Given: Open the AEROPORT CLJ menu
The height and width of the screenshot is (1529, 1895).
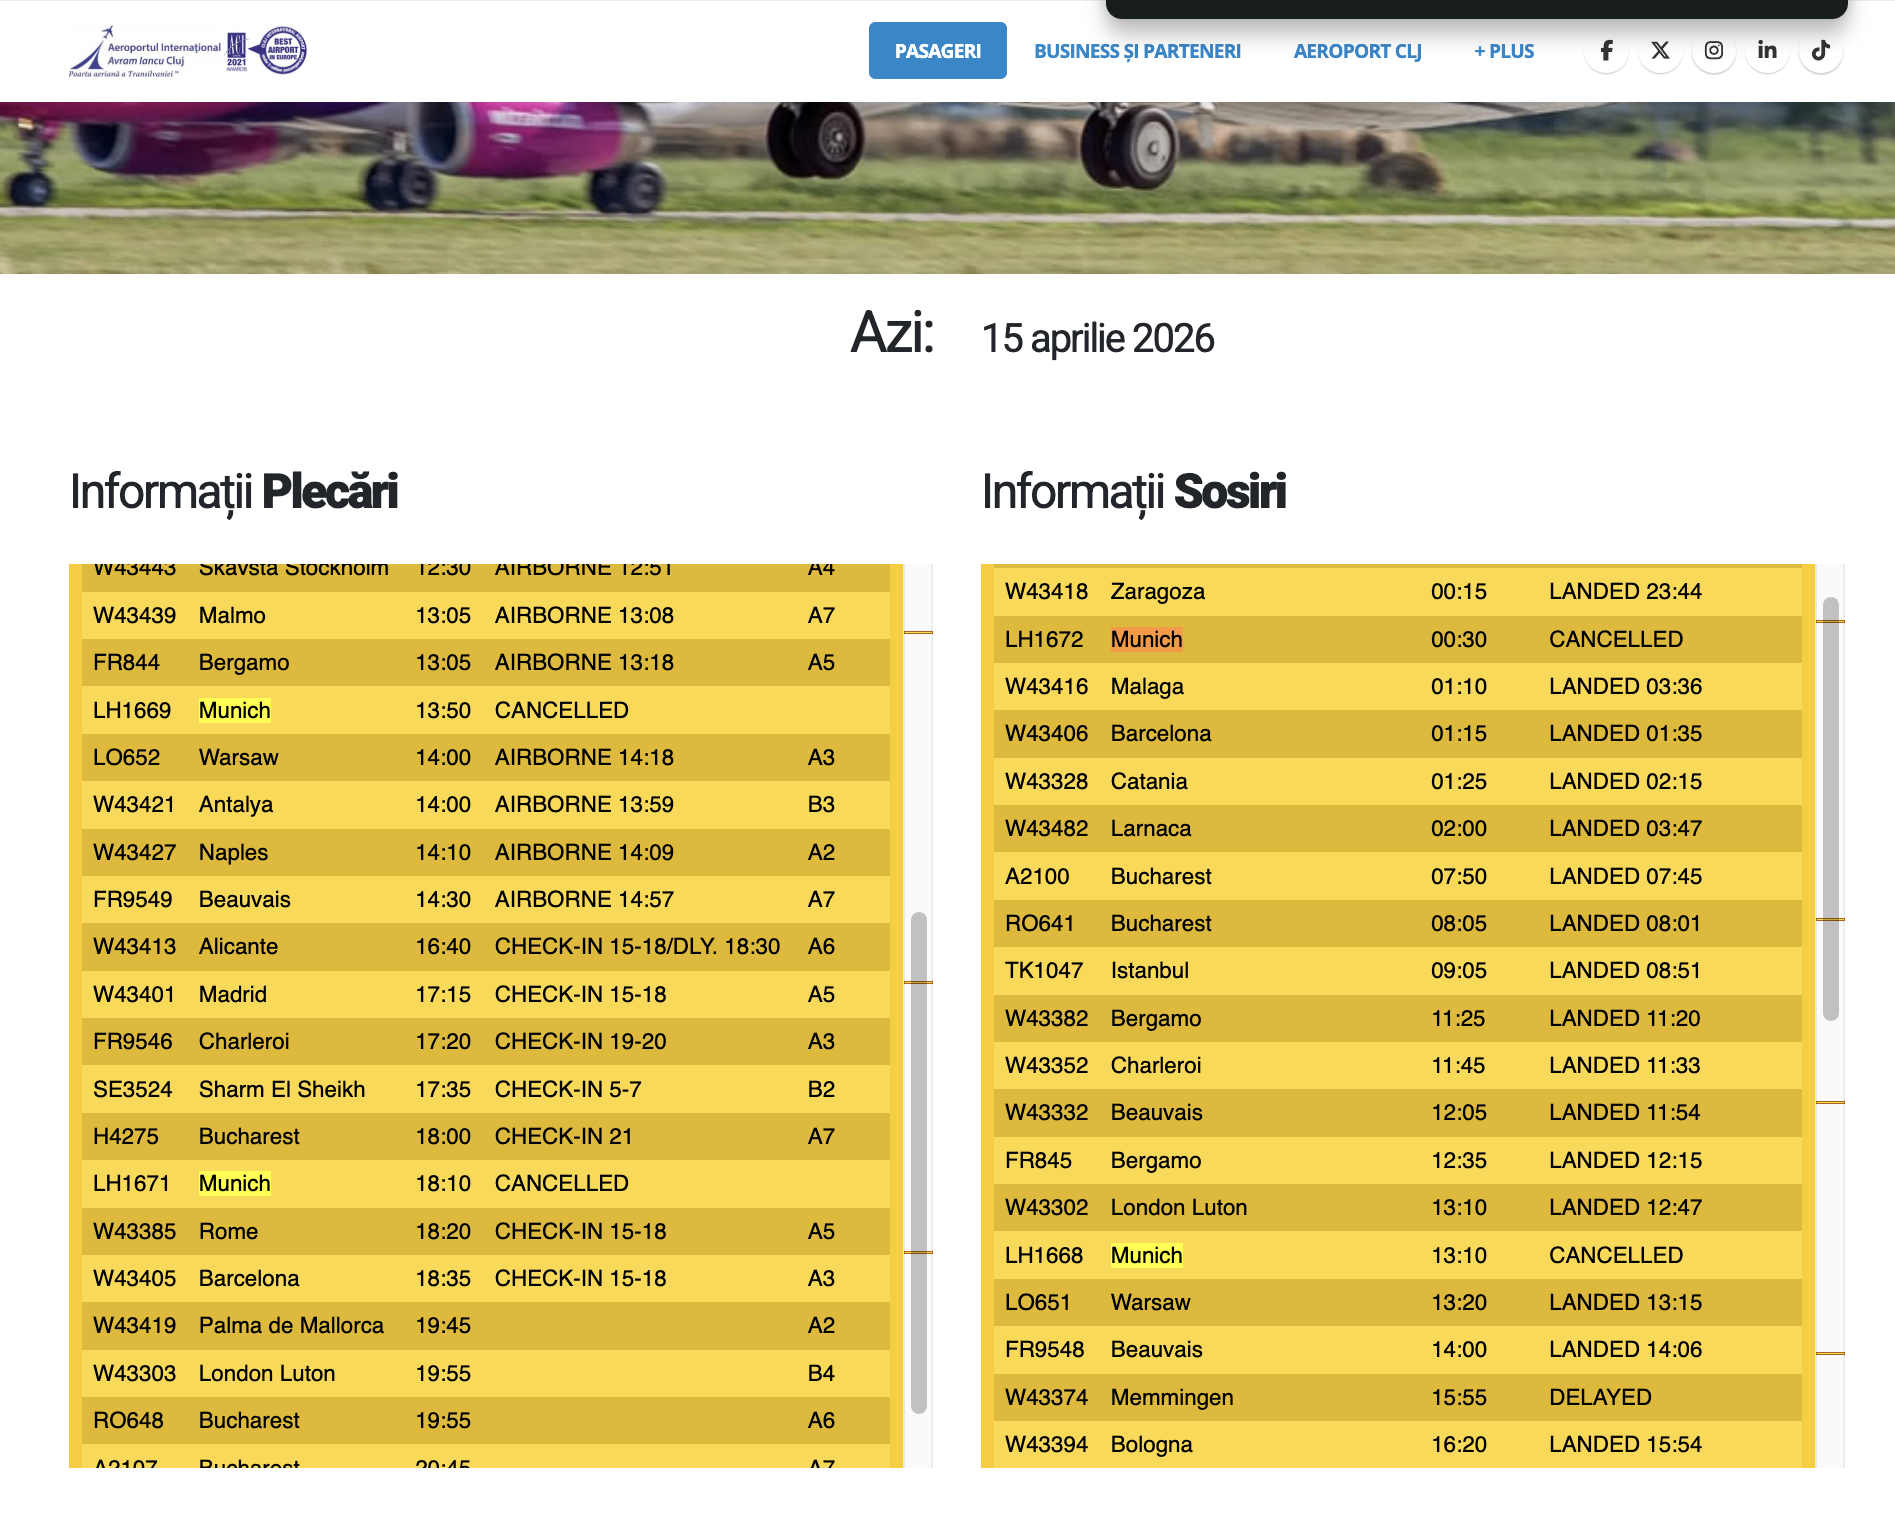Looking at the screenshot, I should pos(1357,51).
